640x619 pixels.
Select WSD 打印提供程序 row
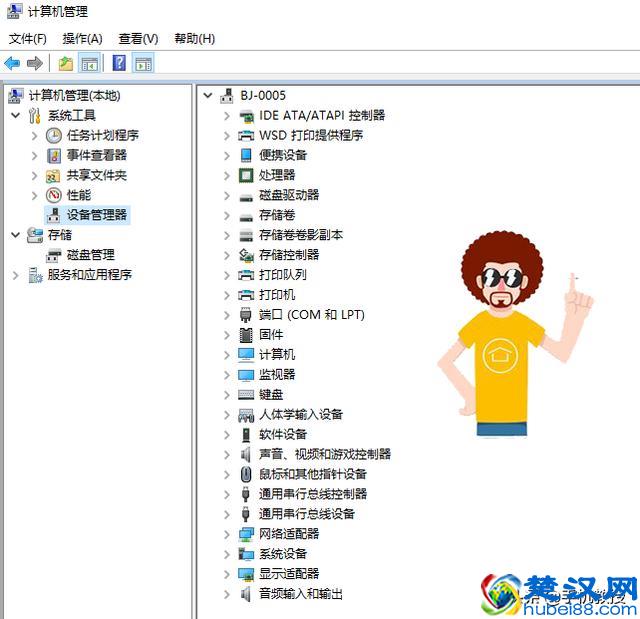pos(311,135)
